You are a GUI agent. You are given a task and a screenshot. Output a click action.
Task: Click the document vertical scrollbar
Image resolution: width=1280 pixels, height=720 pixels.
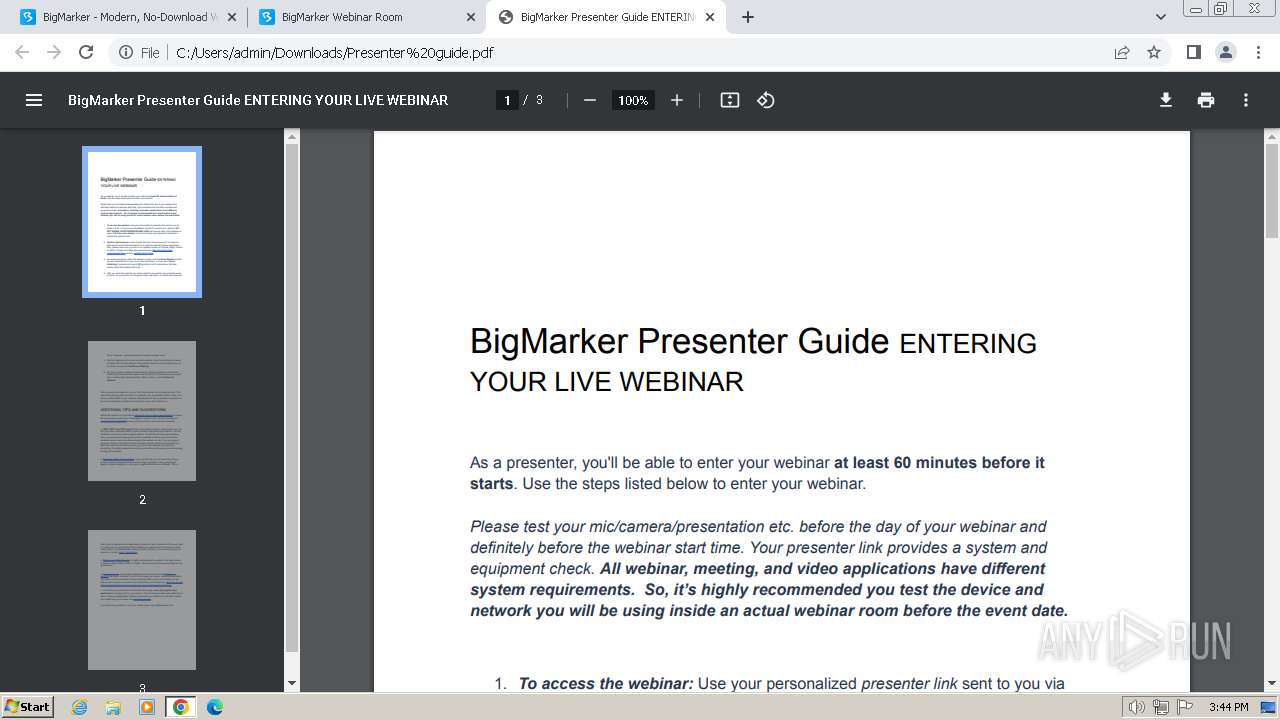(x=1272, y=190)
